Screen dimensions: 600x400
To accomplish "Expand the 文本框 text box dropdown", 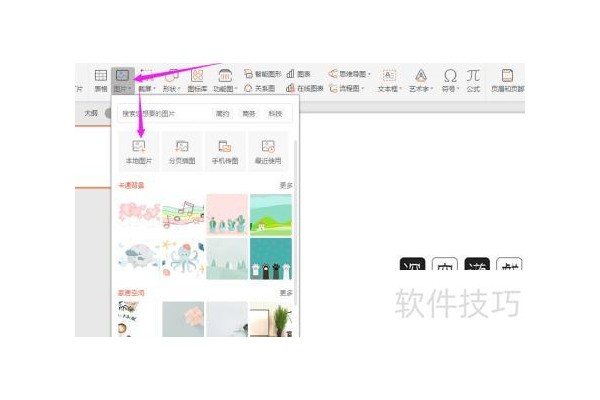I will [390, 89].
